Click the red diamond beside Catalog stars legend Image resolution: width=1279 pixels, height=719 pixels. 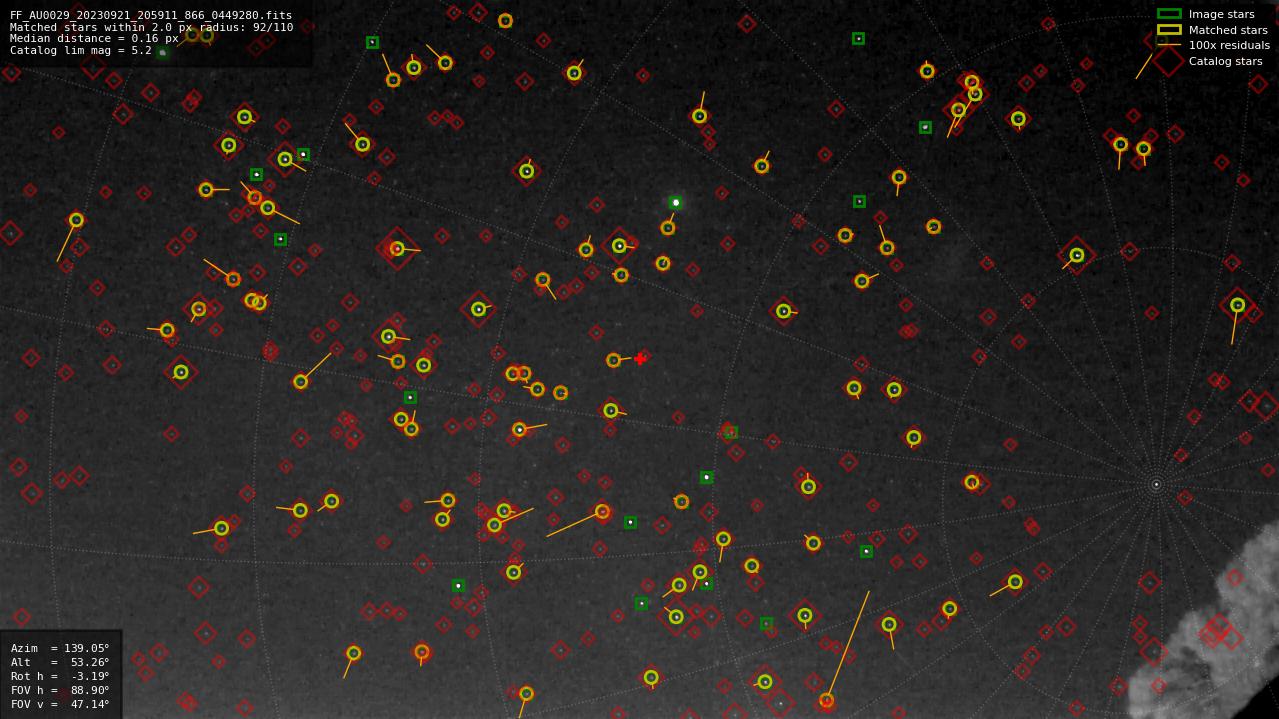coord(1169,61)
